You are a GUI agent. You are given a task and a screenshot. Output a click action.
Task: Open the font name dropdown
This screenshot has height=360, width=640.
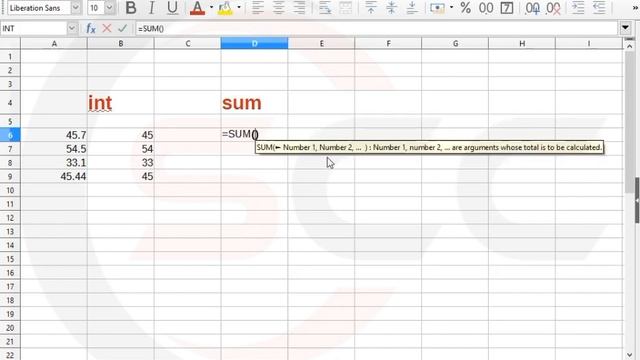(x=76, y=8)
